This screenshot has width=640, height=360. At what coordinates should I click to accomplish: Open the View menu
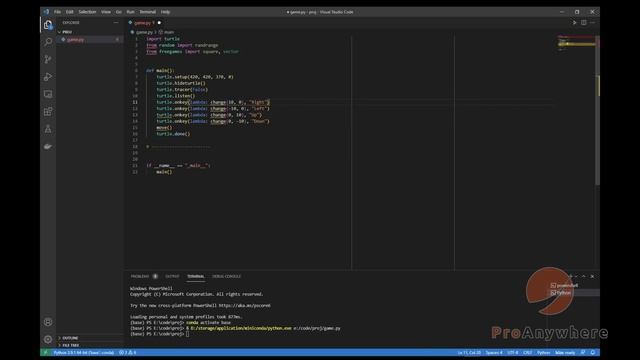coord(106,12)
